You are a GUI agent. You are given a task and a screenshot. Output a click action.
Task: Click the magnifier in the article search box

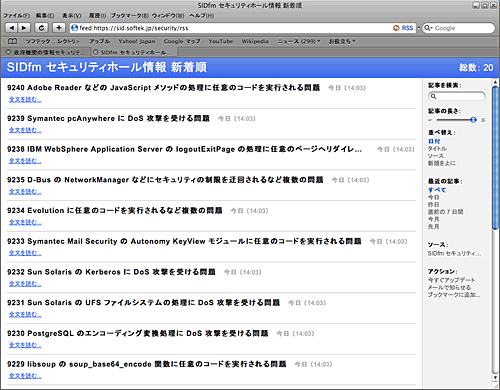[433, 96]
